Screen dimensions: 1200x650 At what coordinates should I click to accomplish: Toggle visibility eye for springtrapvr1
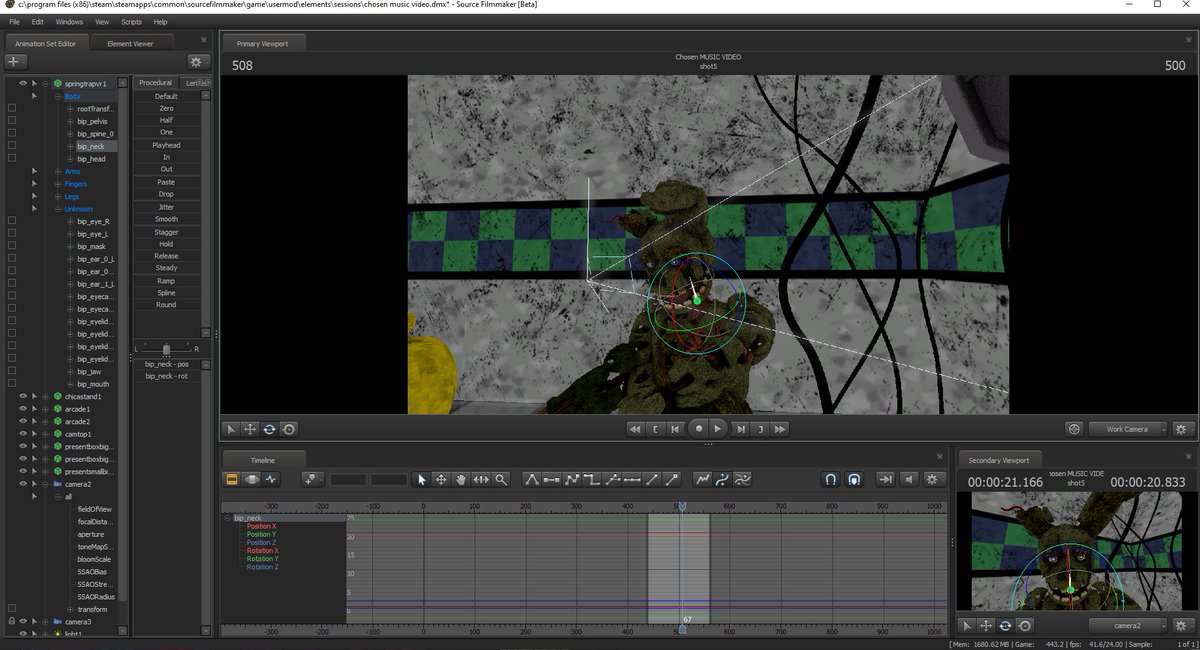click(23, 84)
